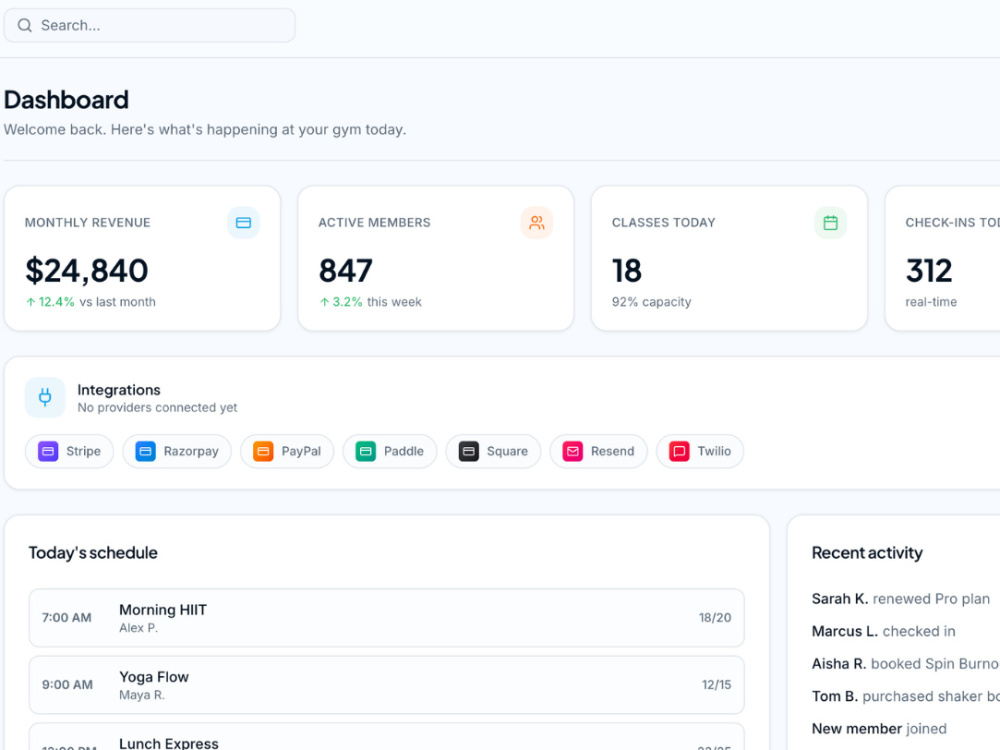Connect the PayPal provider chip
The width and height of the screenshot is (1000, 750).
tap(287, 451)
